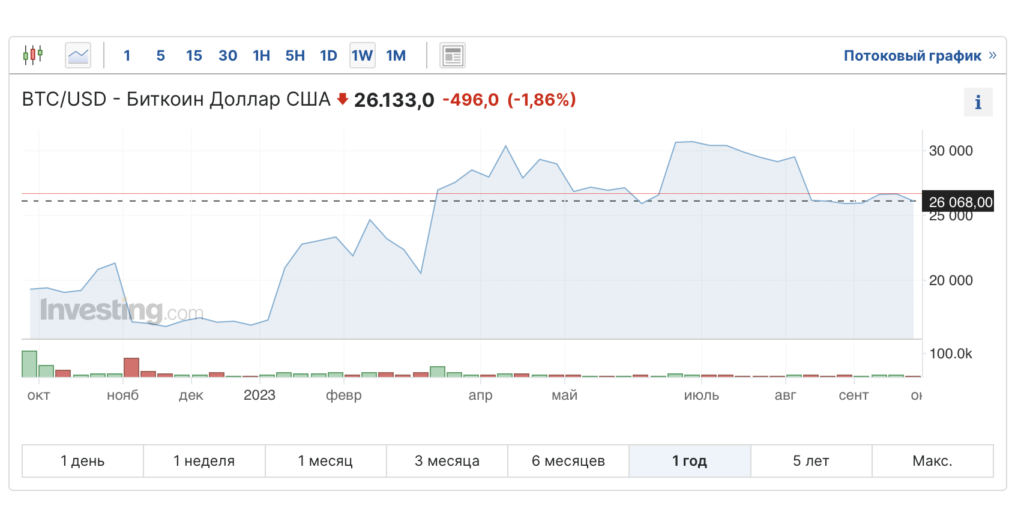1024x509 pixels.
Task: Show the Макс. time range
Action: (x=933, y=461)
